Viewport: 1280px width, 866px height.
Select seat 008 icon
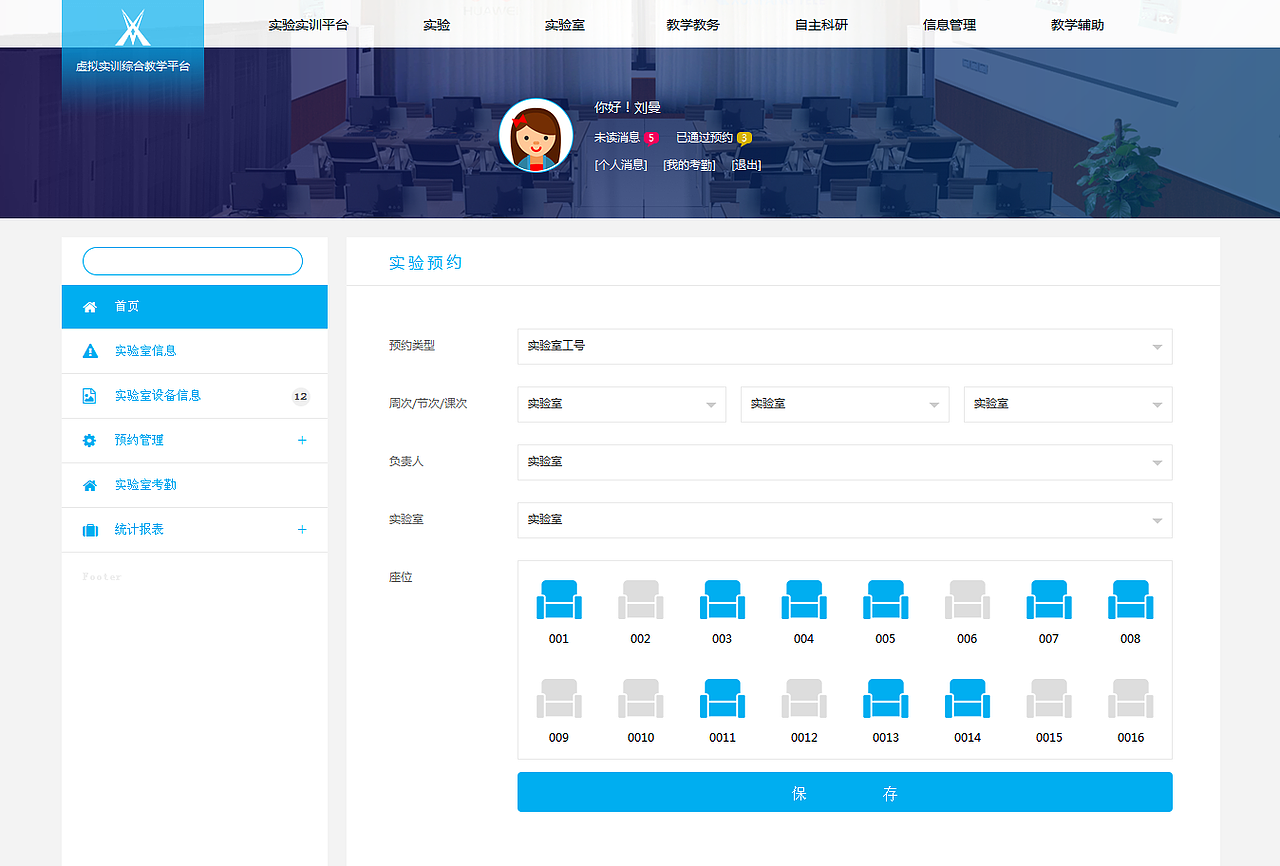(x=1131, y=600)
